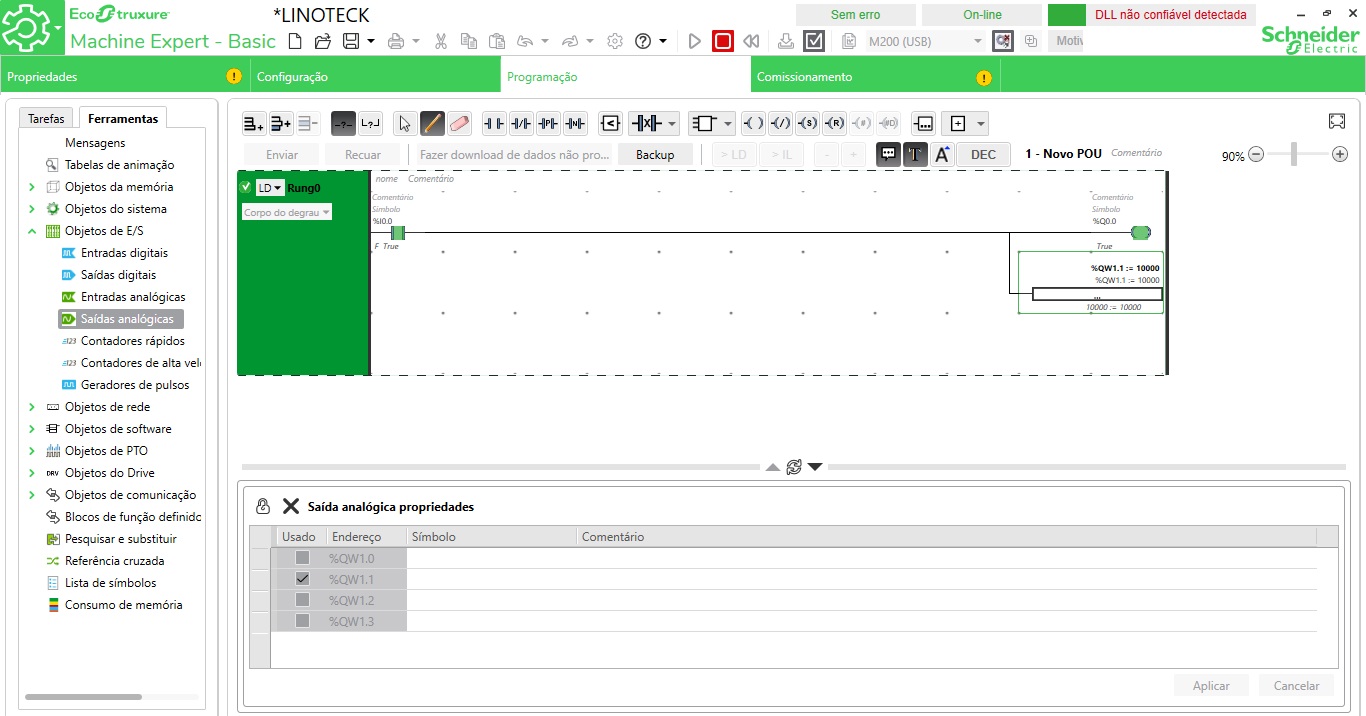Expand Objetos de rede tree node

[32, 407]
